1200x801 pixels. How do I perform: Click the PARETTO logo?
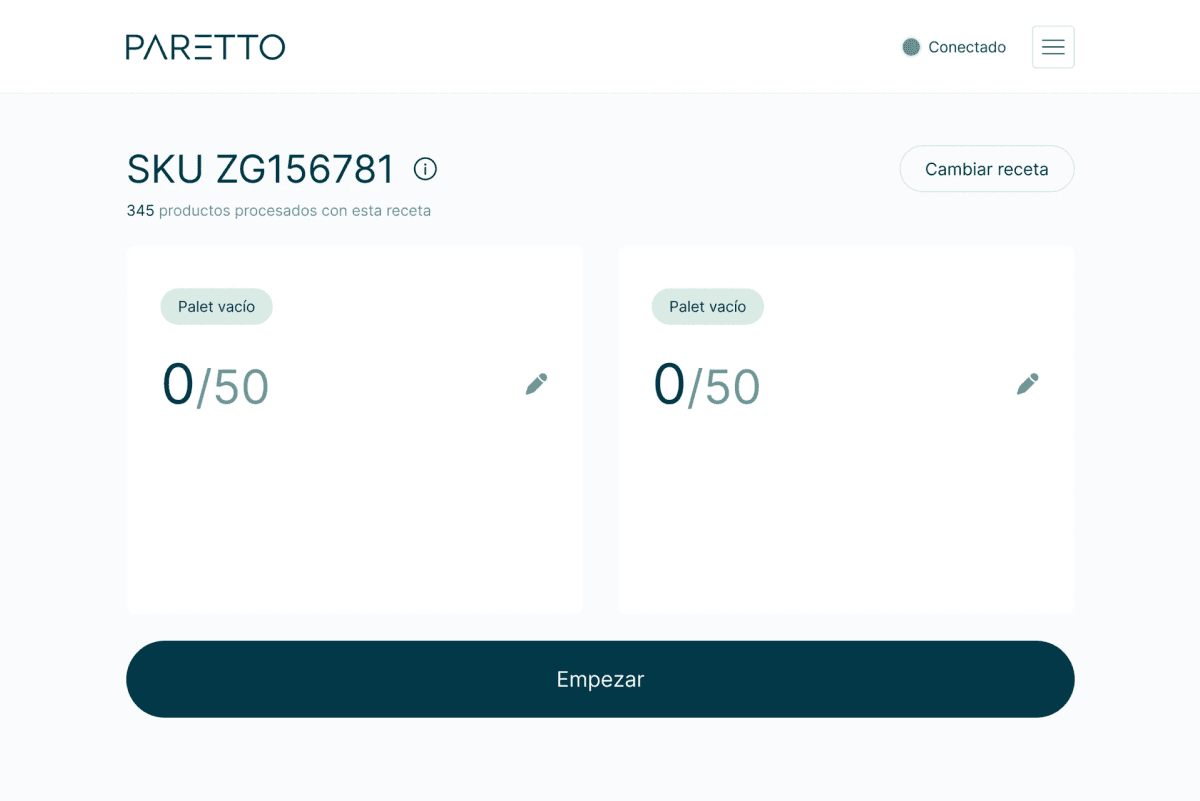[205, 47]
